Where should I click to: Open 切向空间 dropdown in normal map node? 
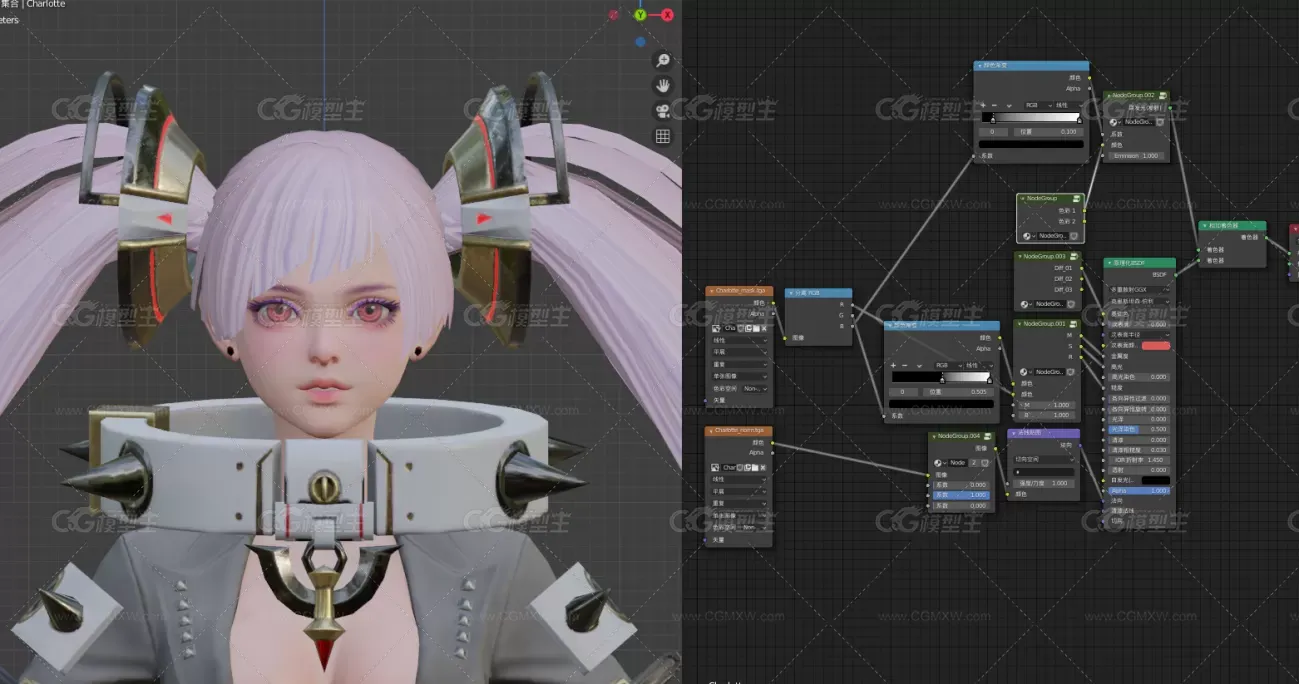(x=1044, y=459)
